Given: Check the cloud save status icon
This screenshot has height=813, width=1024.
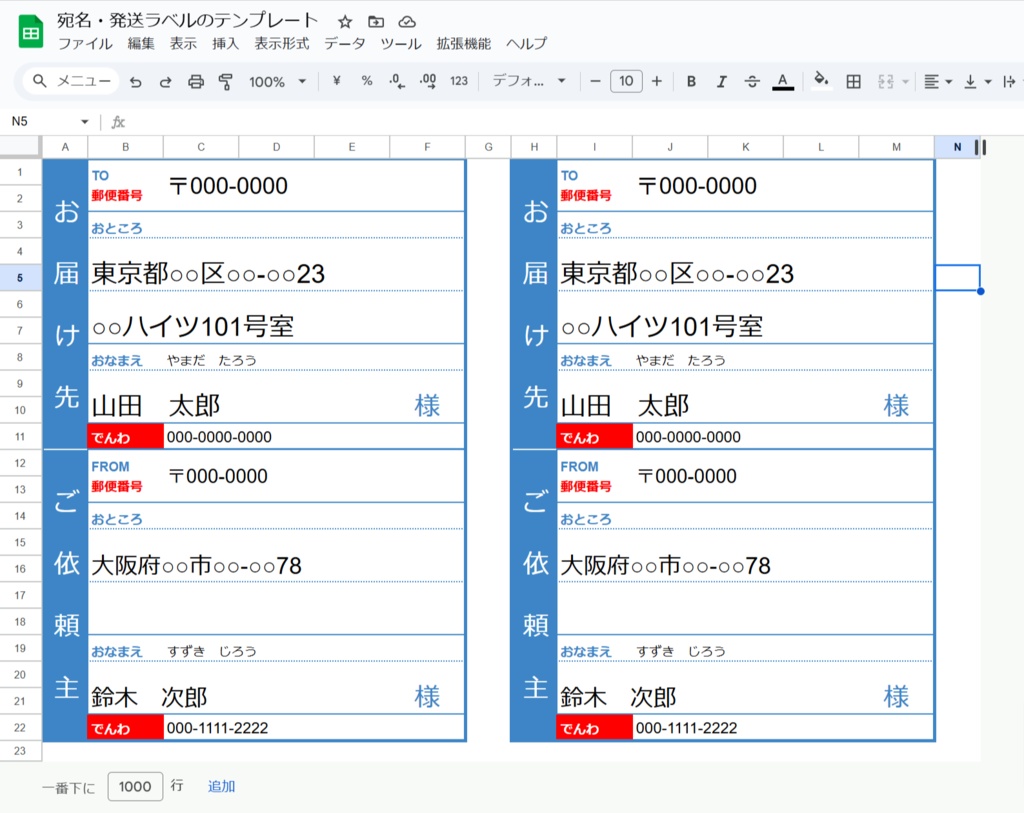Looking at the screenshot, I should [x=407, y=22].
